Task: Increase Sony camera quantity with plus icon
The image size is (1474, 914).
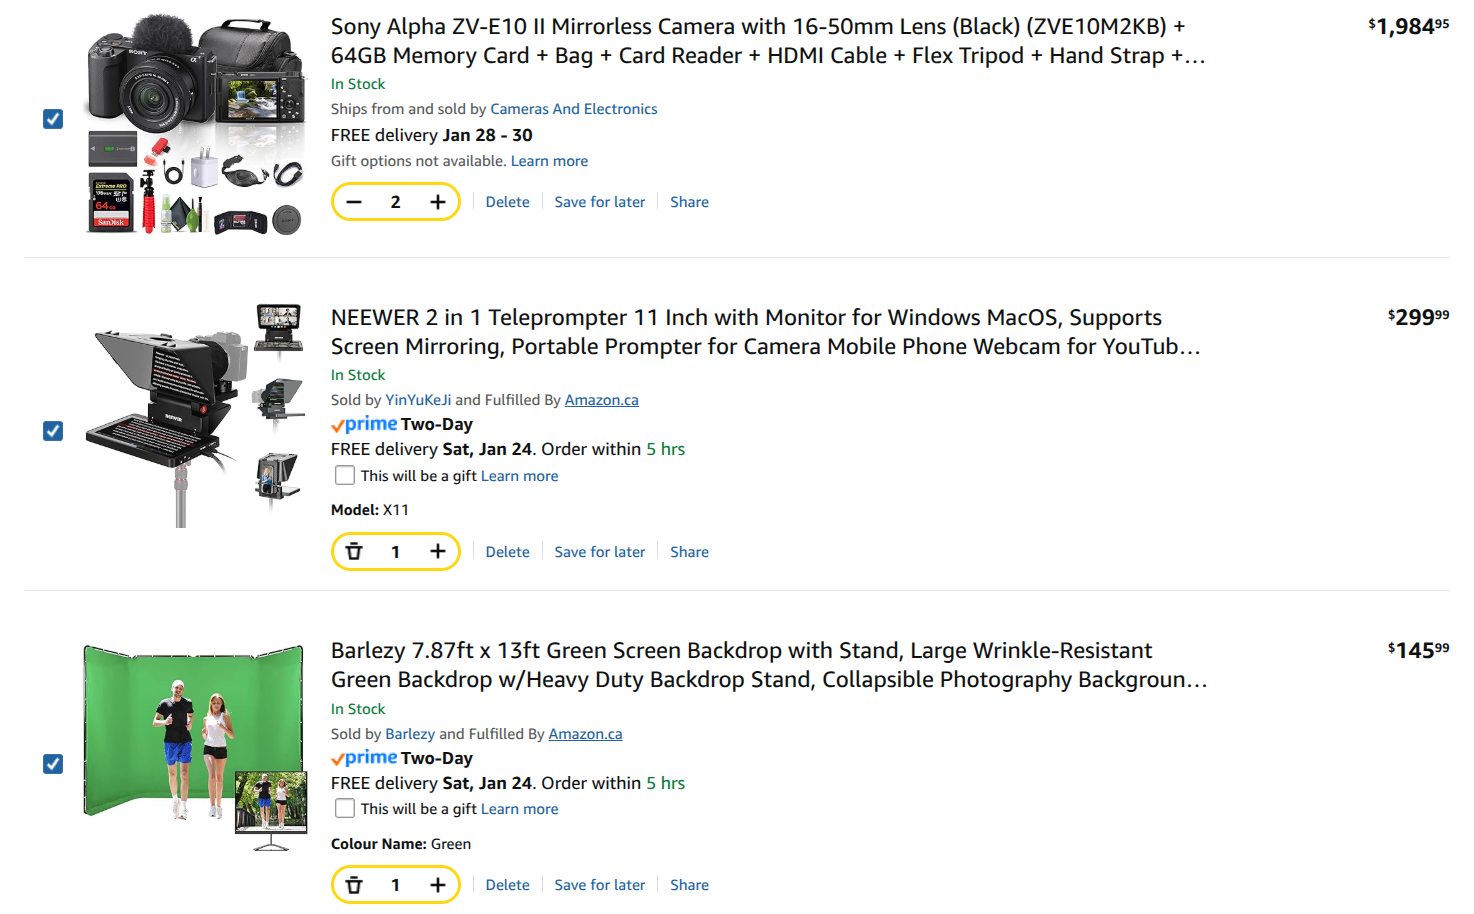Action: [x=438, y=202]
